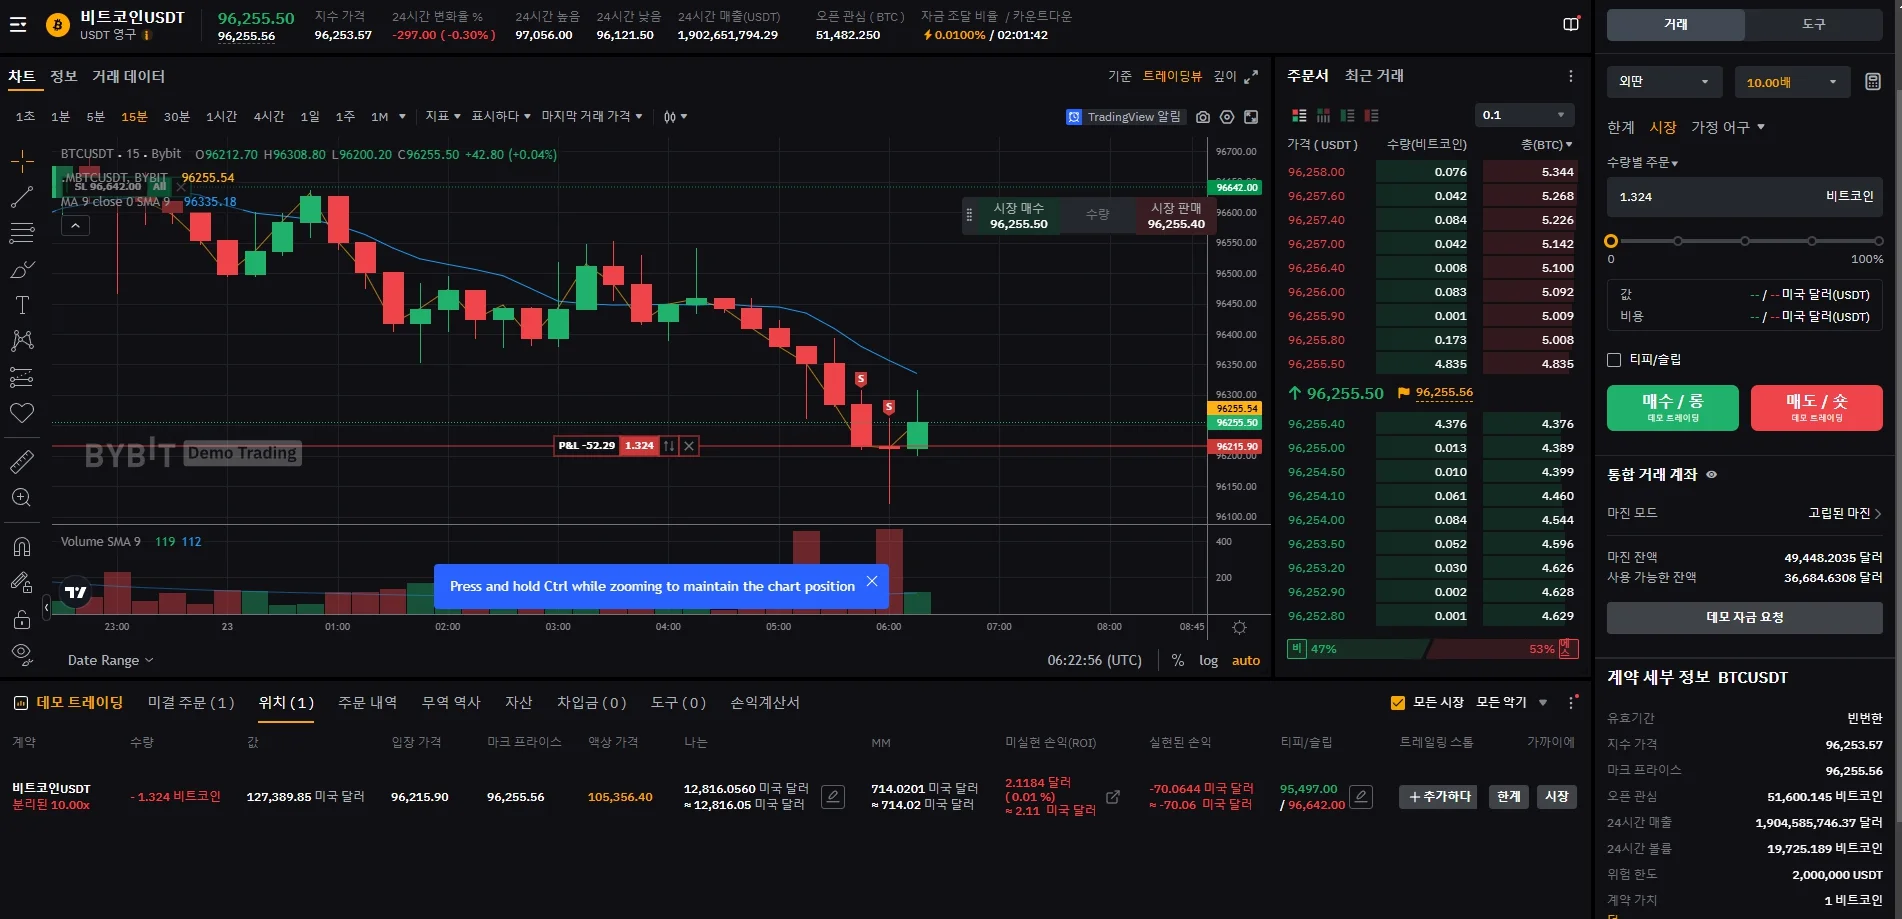Show buy-orders-only order book view
The image size is (1902, 919).
(x=1347, y=116)
